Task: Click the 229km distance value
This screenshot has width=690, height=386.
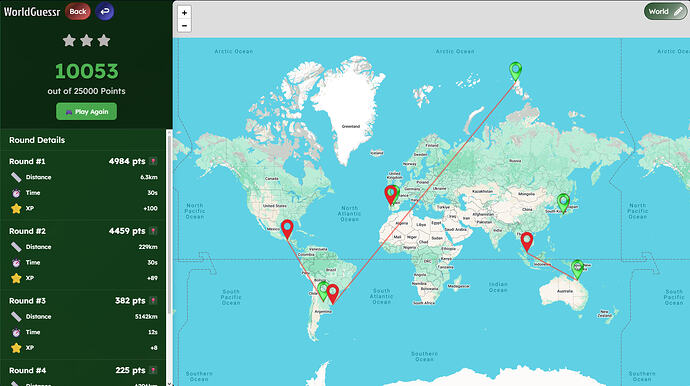Action: pyautogui.click(x=148, y=247)
